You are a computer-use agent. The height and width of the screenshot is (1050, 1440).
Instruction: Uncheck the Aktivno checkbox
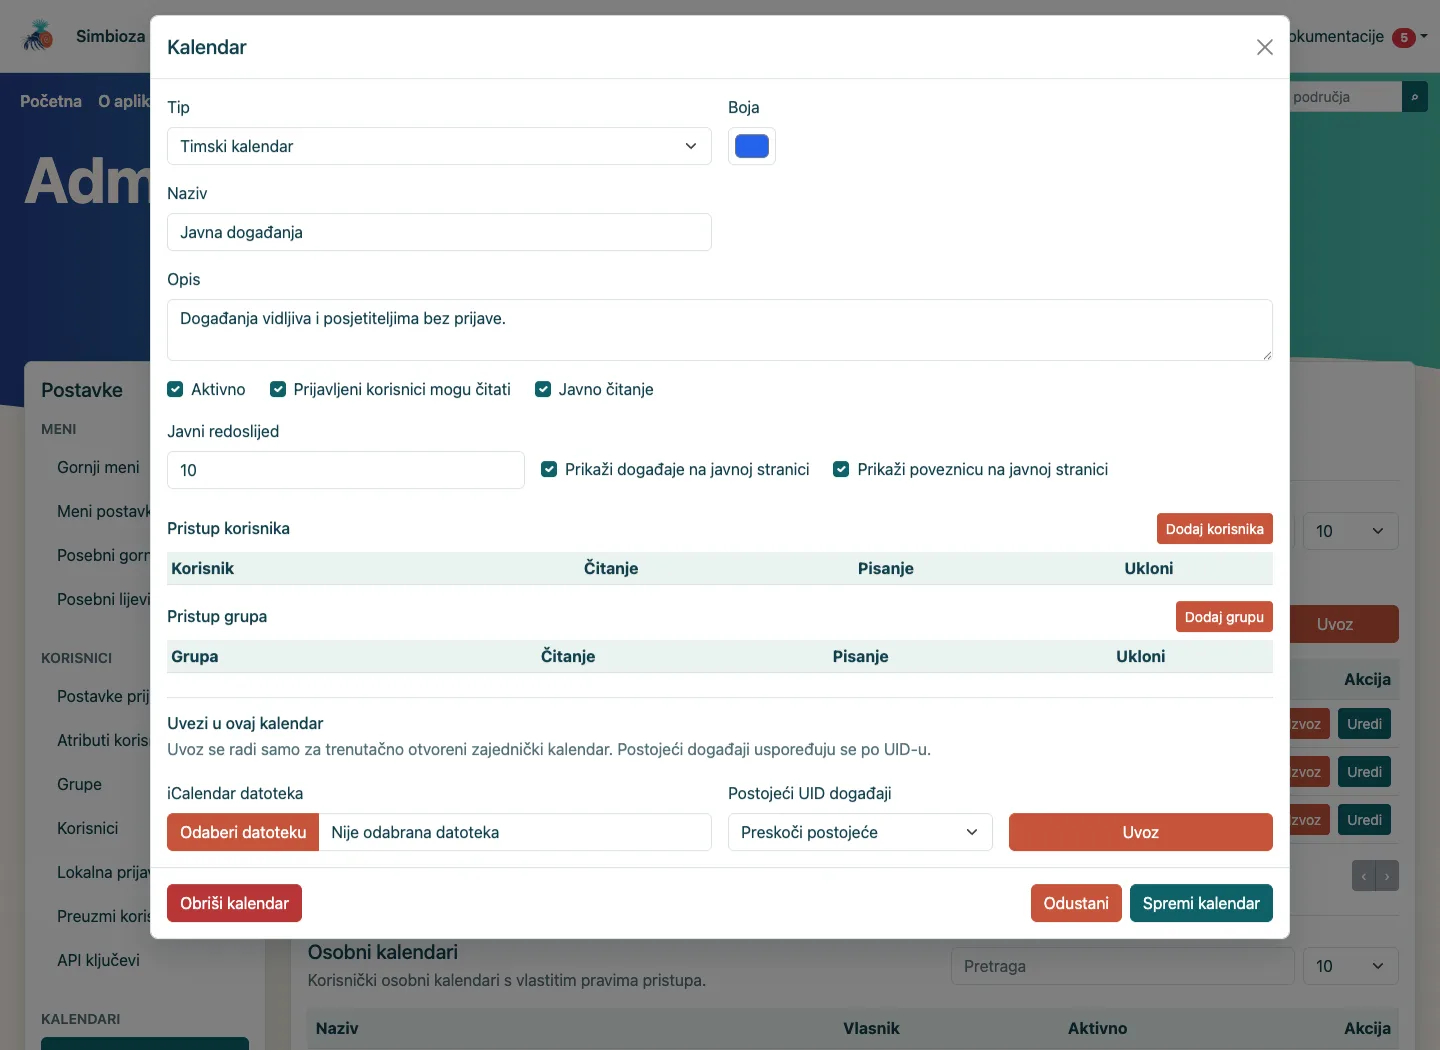pyautogui.click(x=175, y=389)
